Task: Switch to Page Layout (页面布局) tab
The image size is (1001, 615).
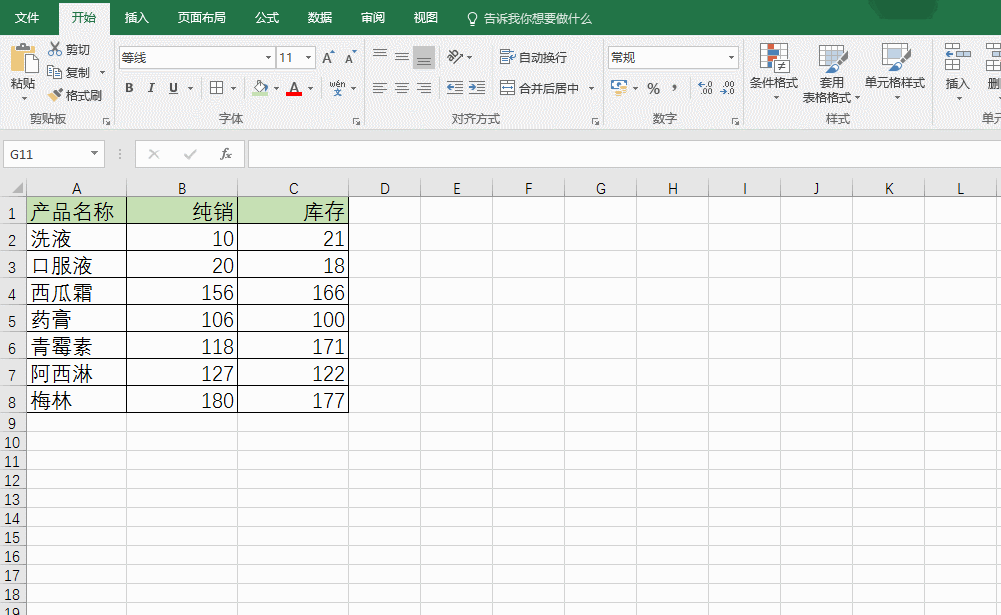Action: 202,18
